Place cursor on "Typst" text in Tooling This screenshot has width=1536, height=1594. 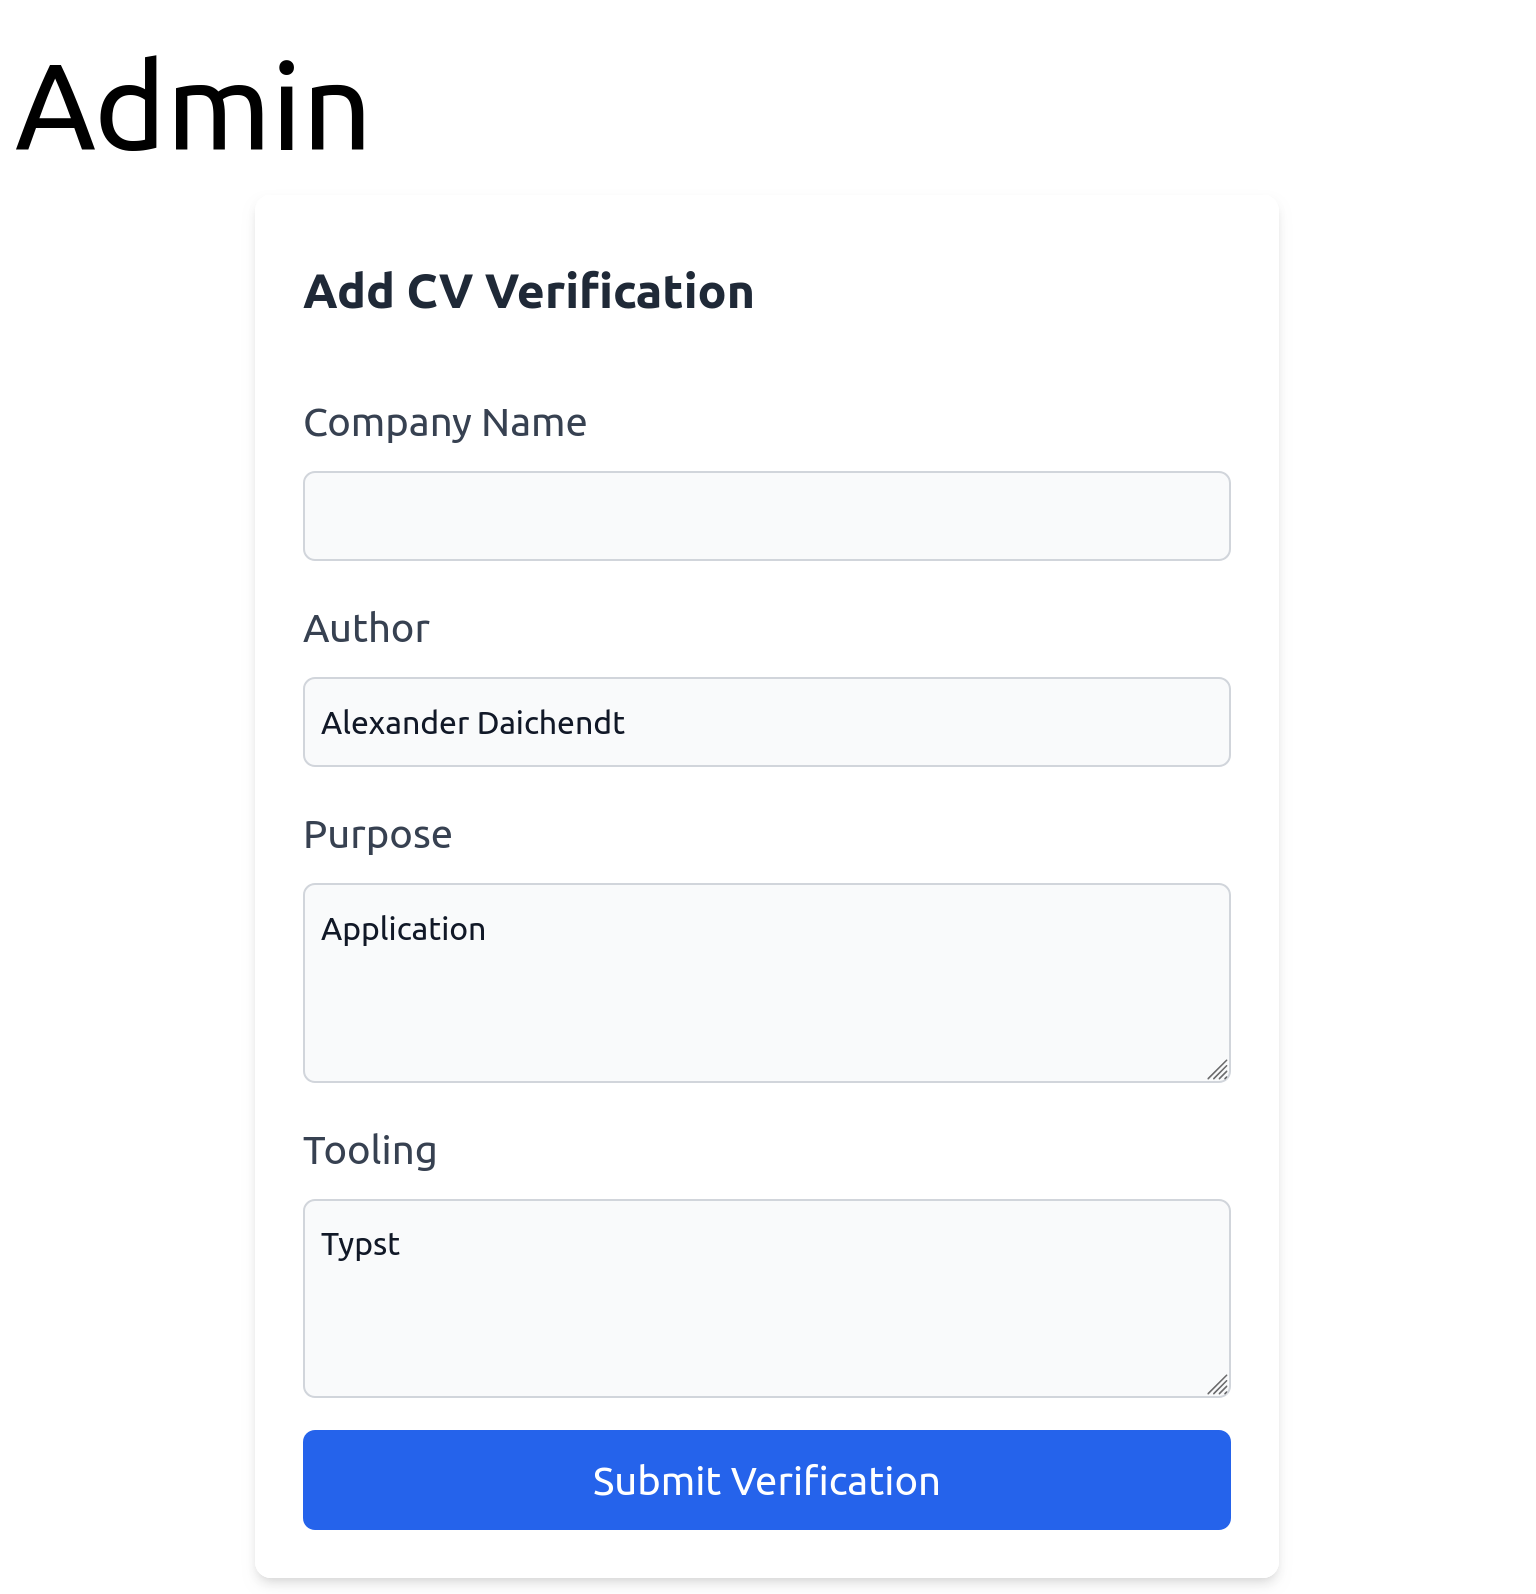360,1245
